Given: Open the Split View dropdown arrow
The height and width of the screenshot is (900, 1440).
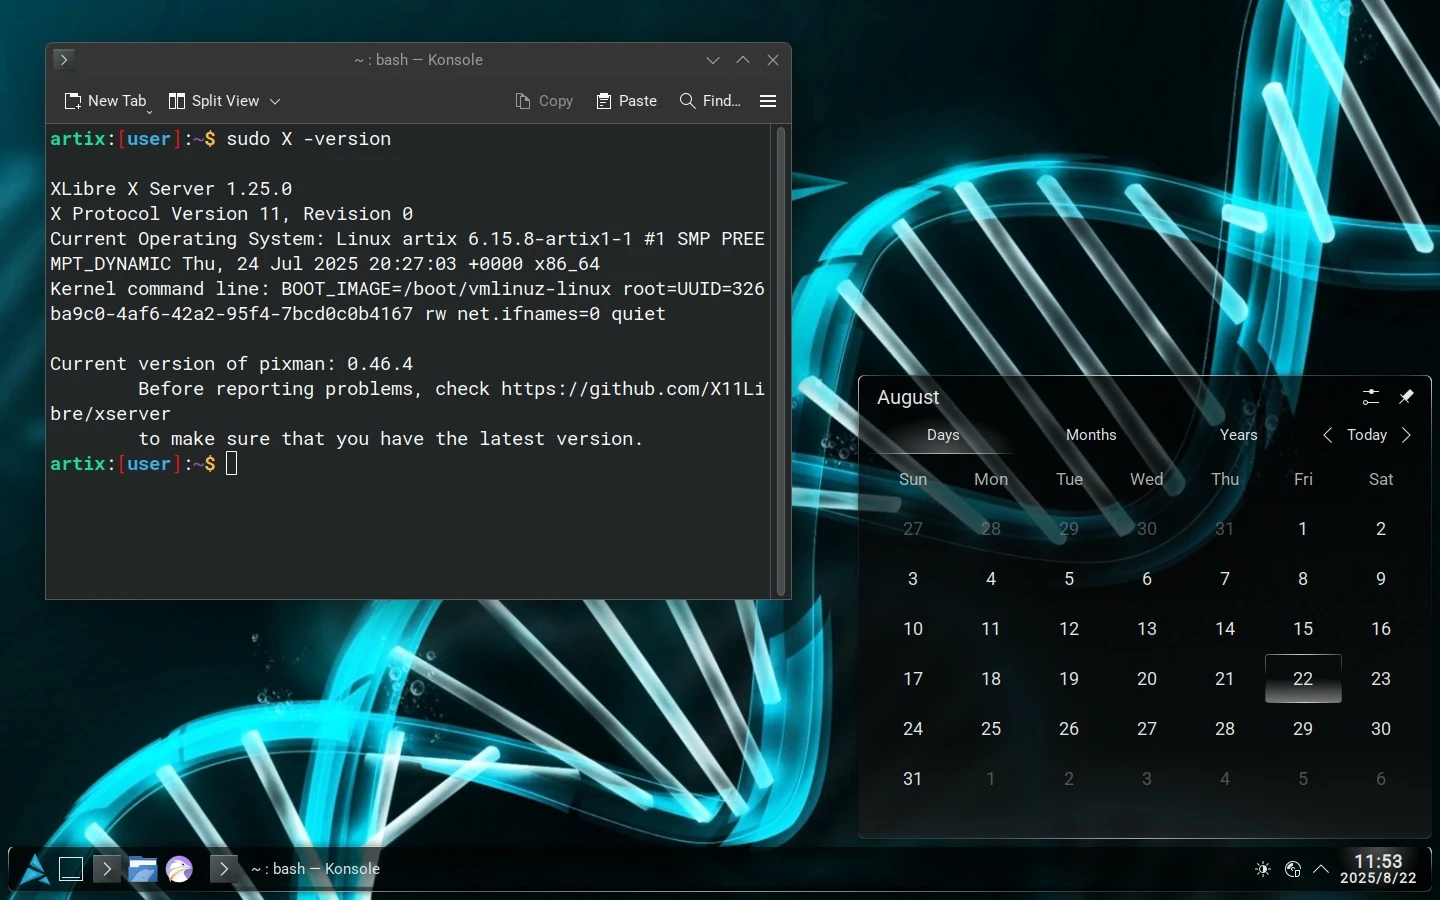Looking at the screenshot, I should 275,101.
